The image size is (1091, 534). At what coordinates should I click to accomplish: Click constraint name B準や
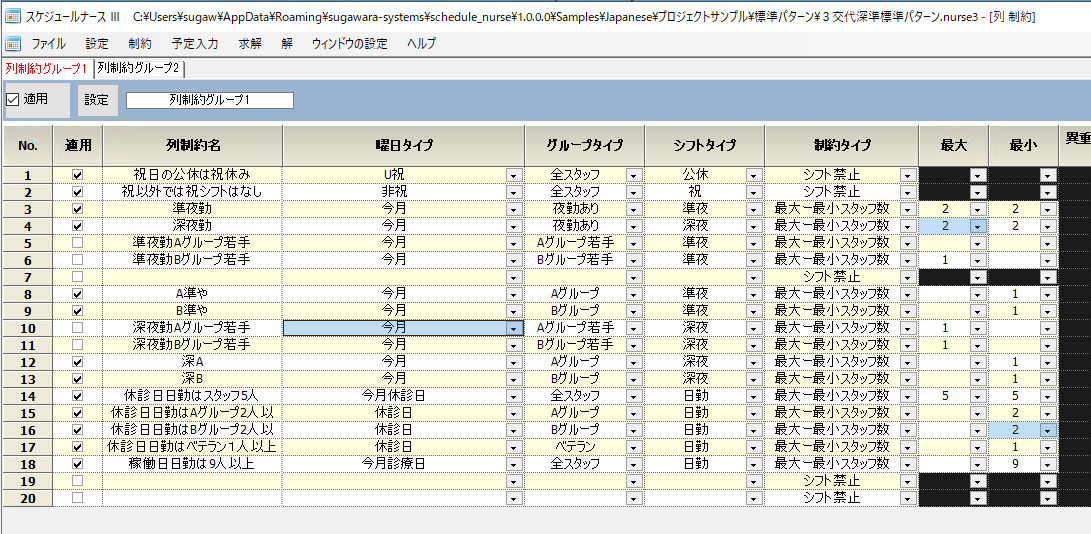click(193, 311)
